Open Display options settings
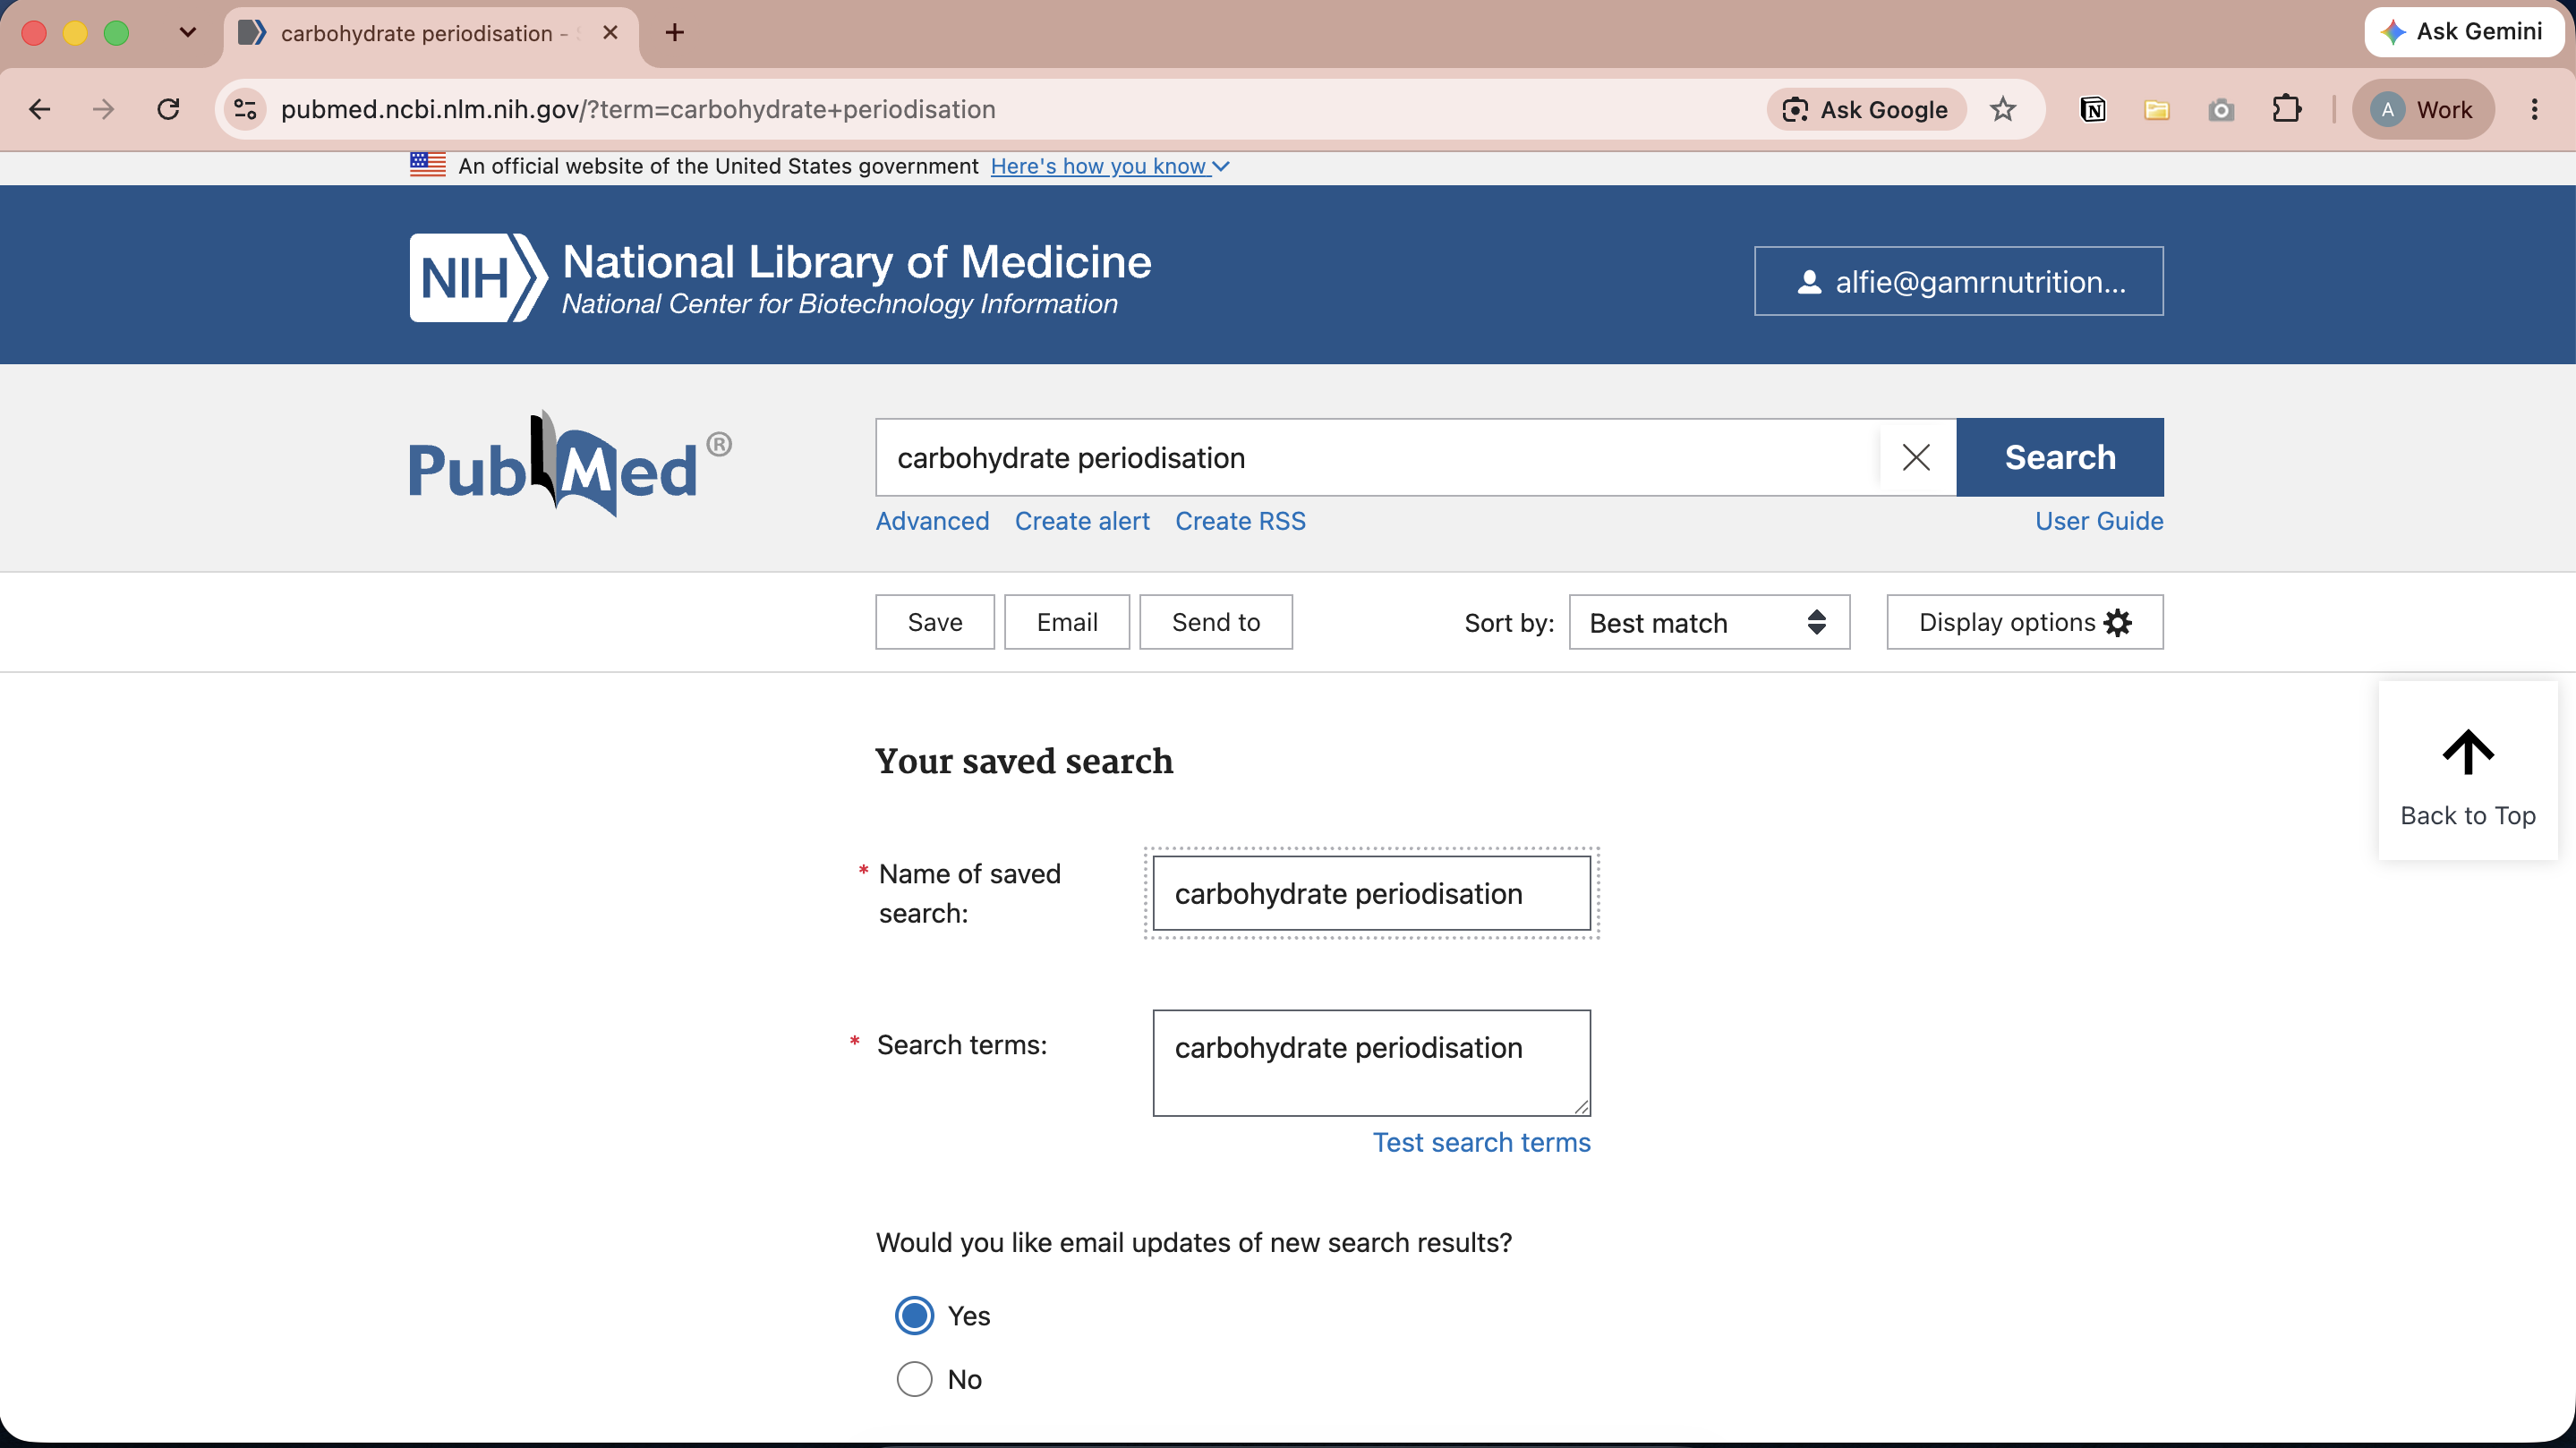The height and width of the screenshot is (1448, 2576). click(2025, 622)
